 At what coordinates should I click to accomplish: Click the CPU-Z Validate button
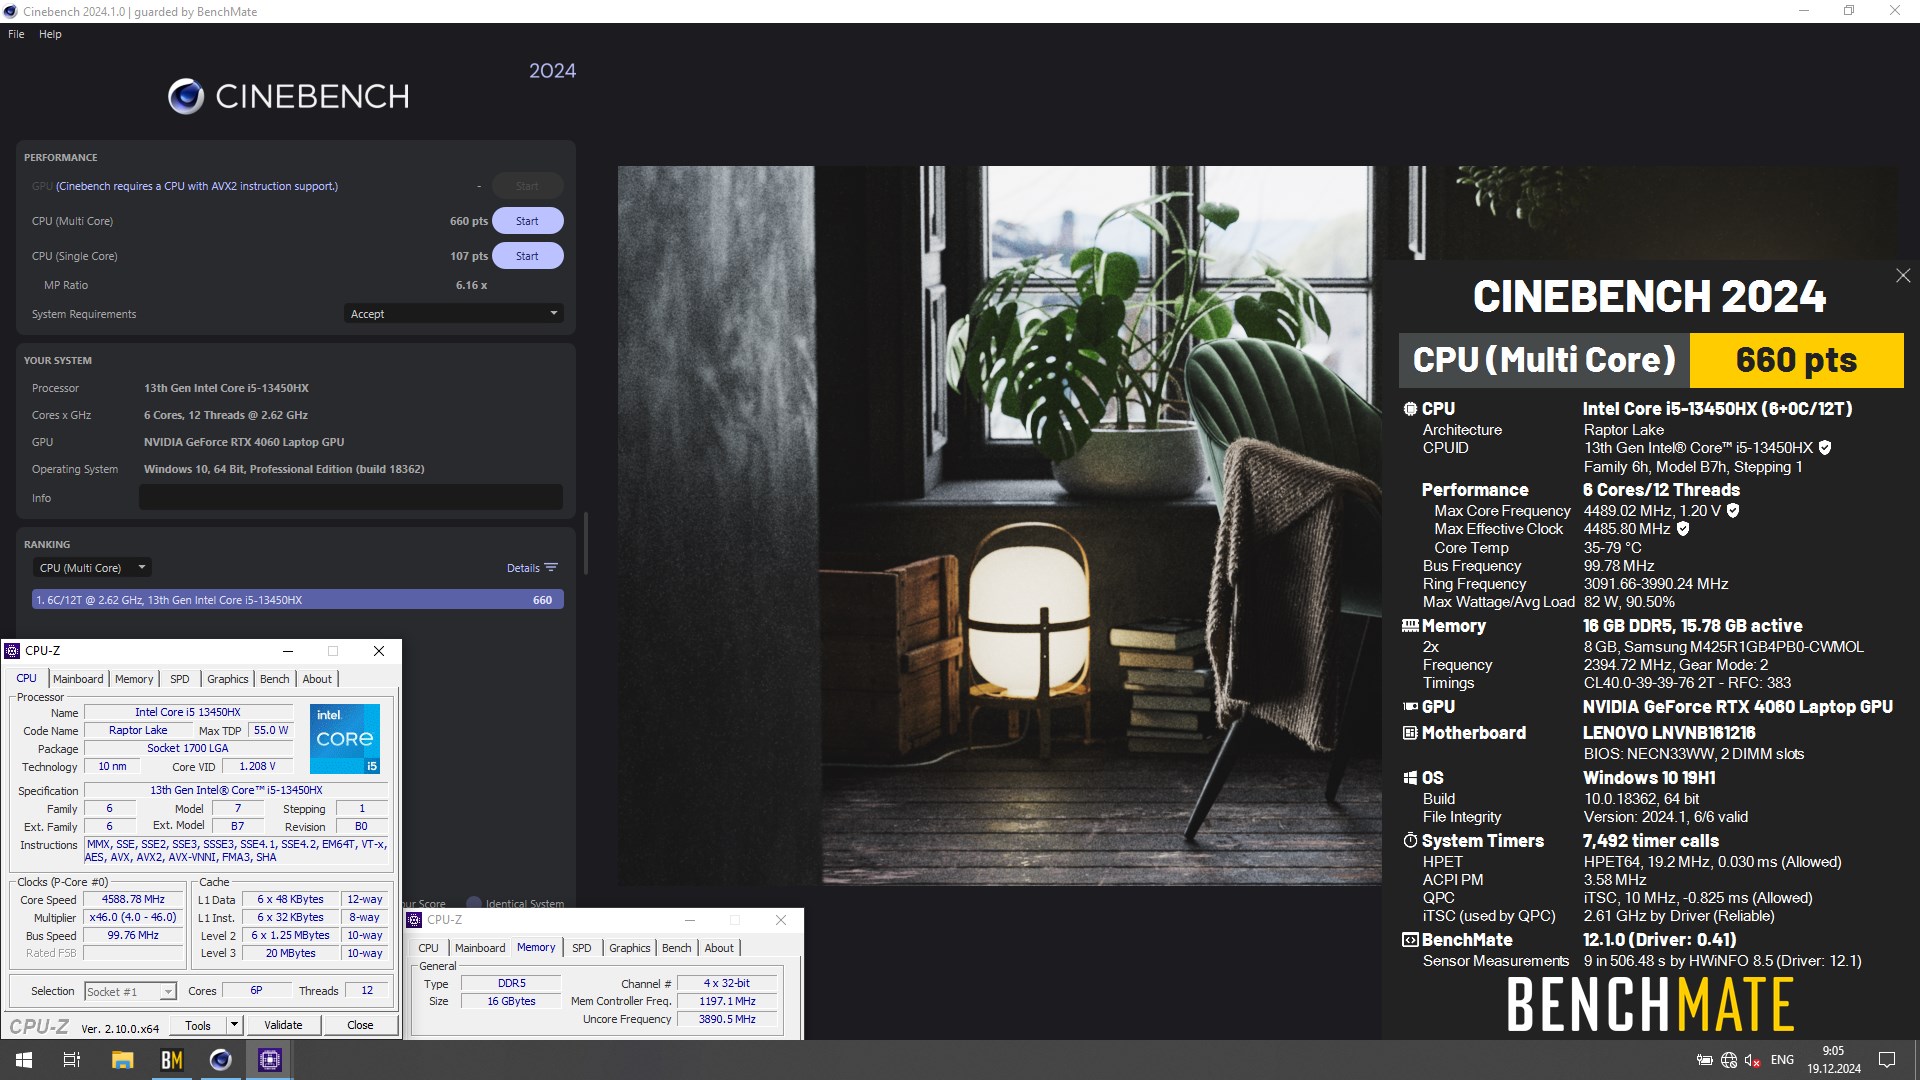click(283, 1025)
